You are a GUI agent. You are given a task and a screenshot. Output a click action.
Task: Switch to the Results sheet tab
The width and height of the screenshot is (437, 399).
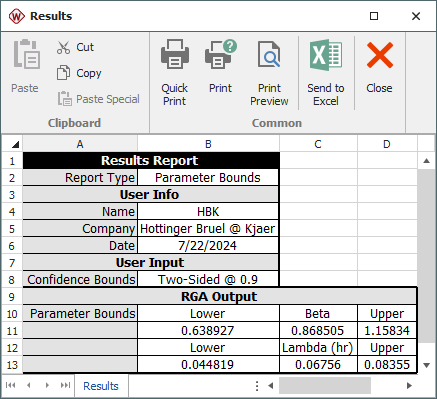[x=101, y=386]
